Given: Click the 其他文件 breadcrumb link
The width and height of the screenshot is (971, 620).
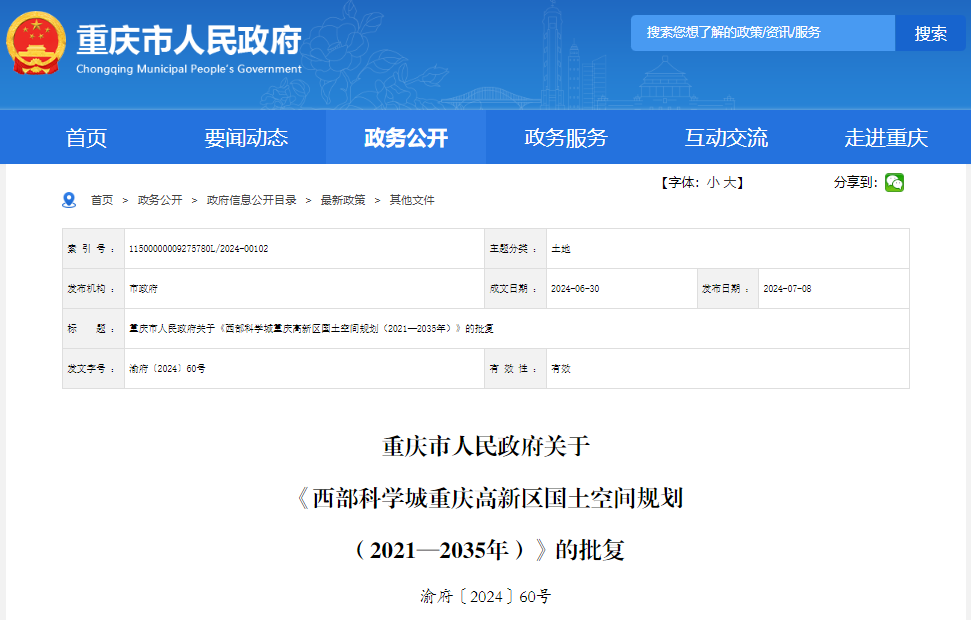Looking at the screenshot, I should [x=413, y=199].
